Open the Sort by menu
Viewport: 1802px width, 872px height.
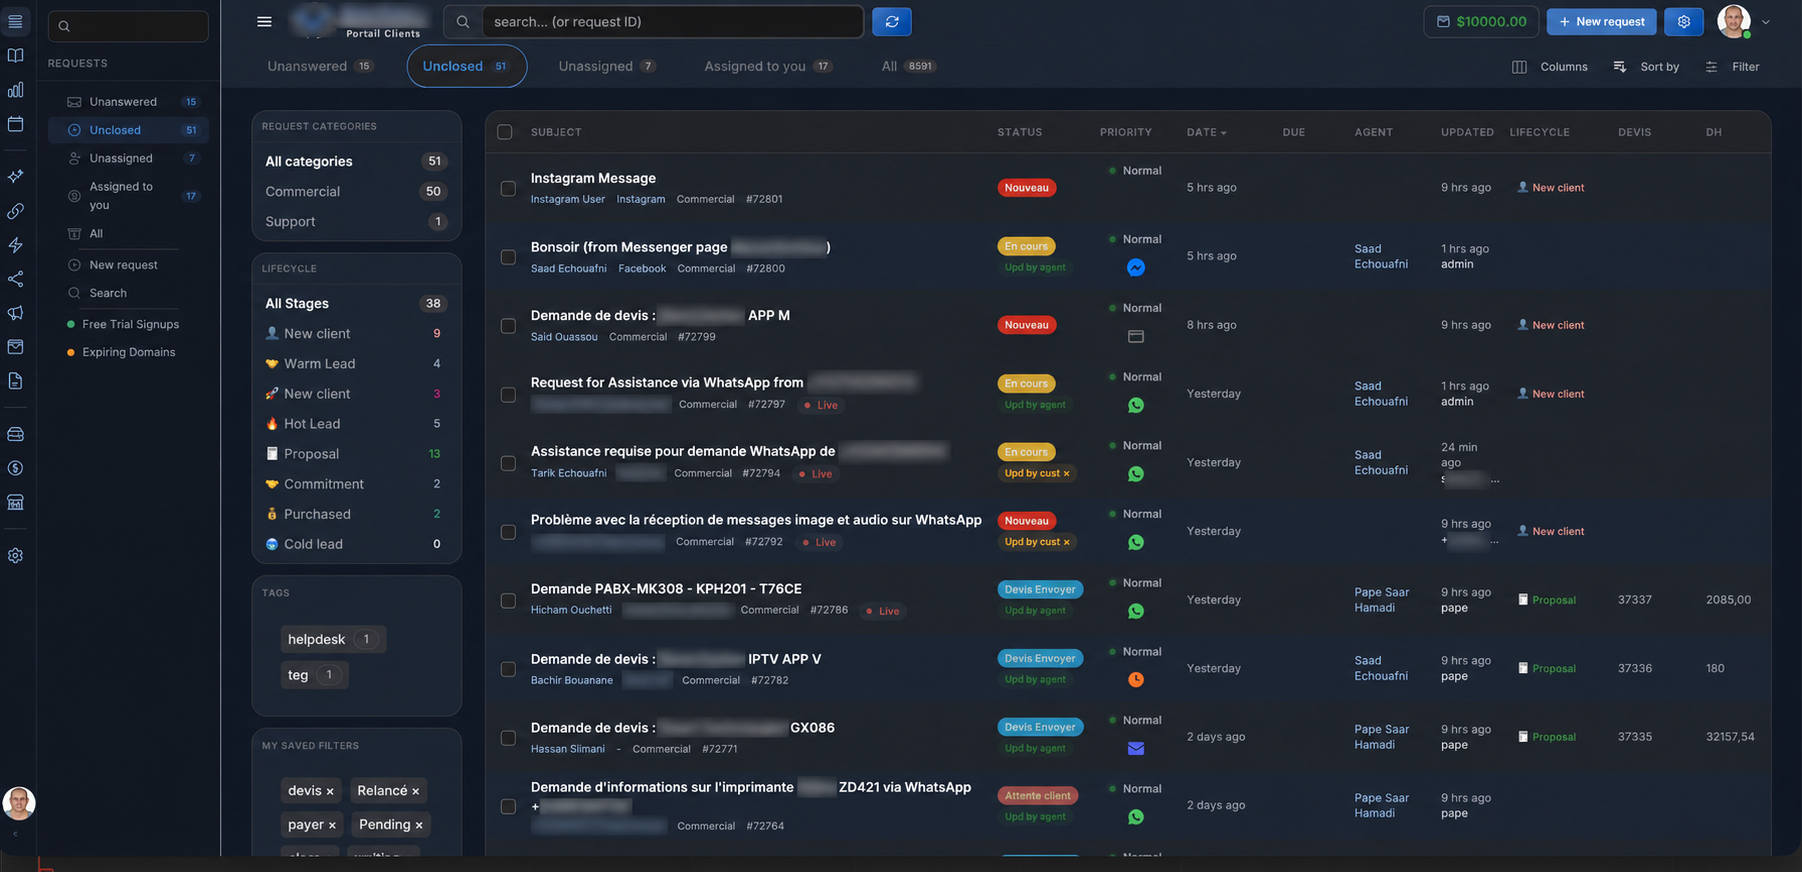click(1646, 67)
